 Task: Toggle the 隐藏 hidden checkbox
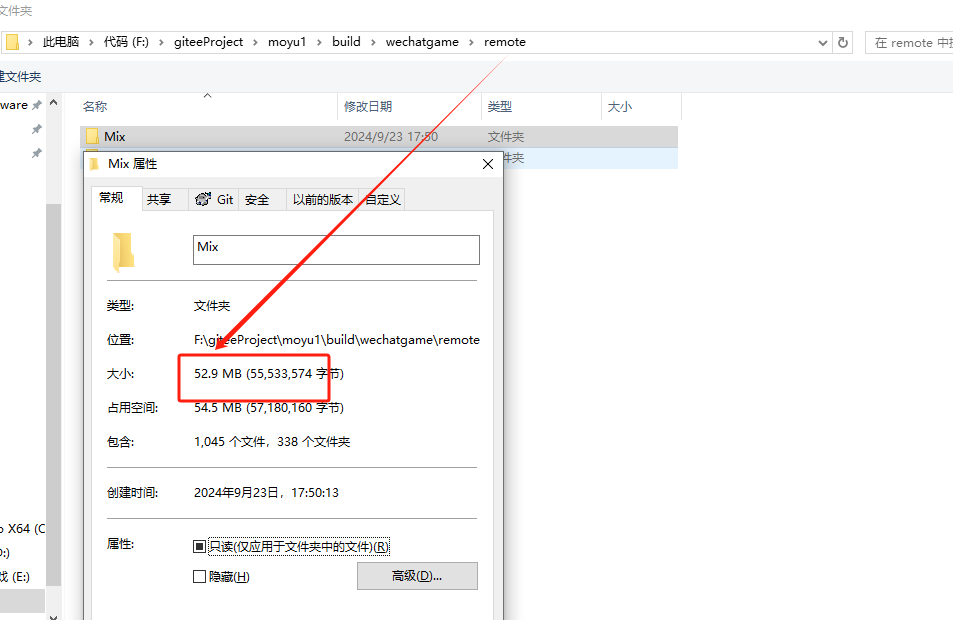pyautogui.click(x=199, y=576)
